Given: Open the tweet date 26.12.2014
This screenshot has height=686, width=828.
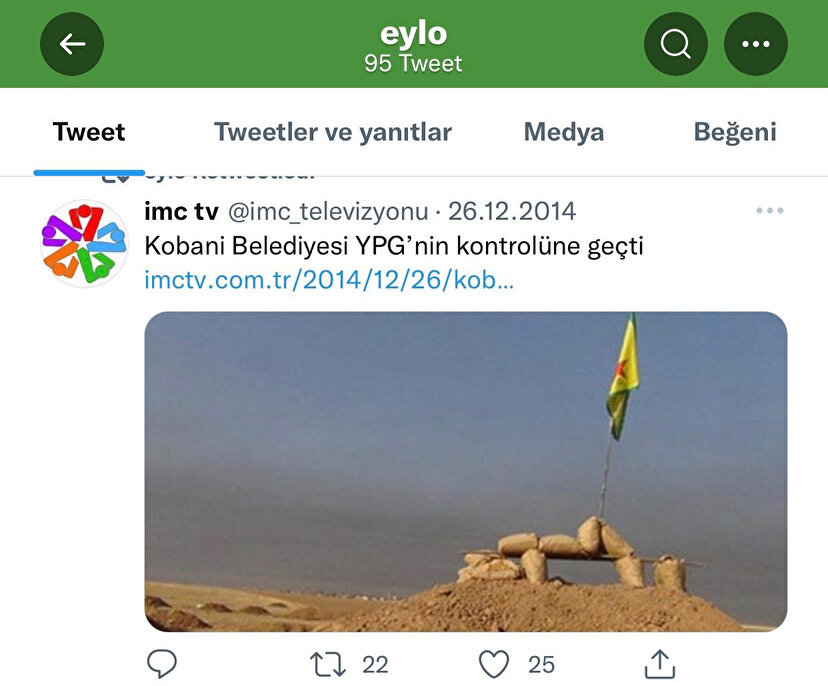Looking at the screenshot, I should tap(512, 211).
